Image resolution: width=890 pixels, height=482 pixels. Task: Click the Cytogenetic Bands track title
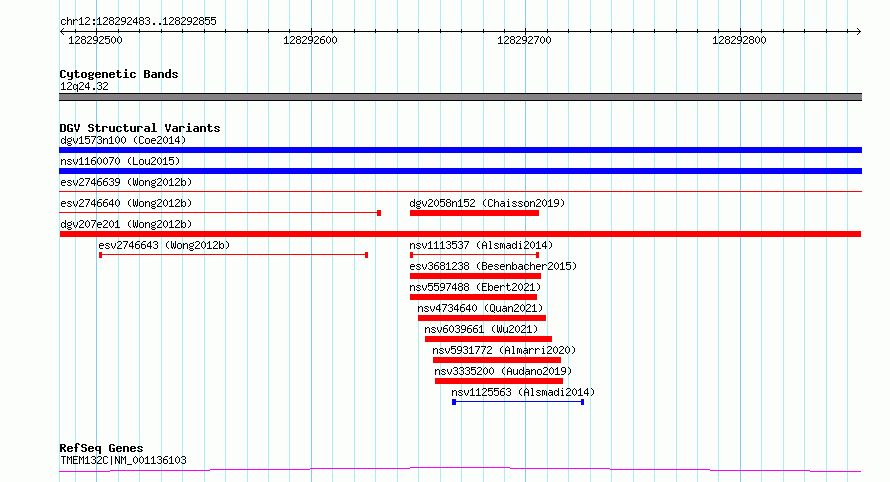point(119,74)
